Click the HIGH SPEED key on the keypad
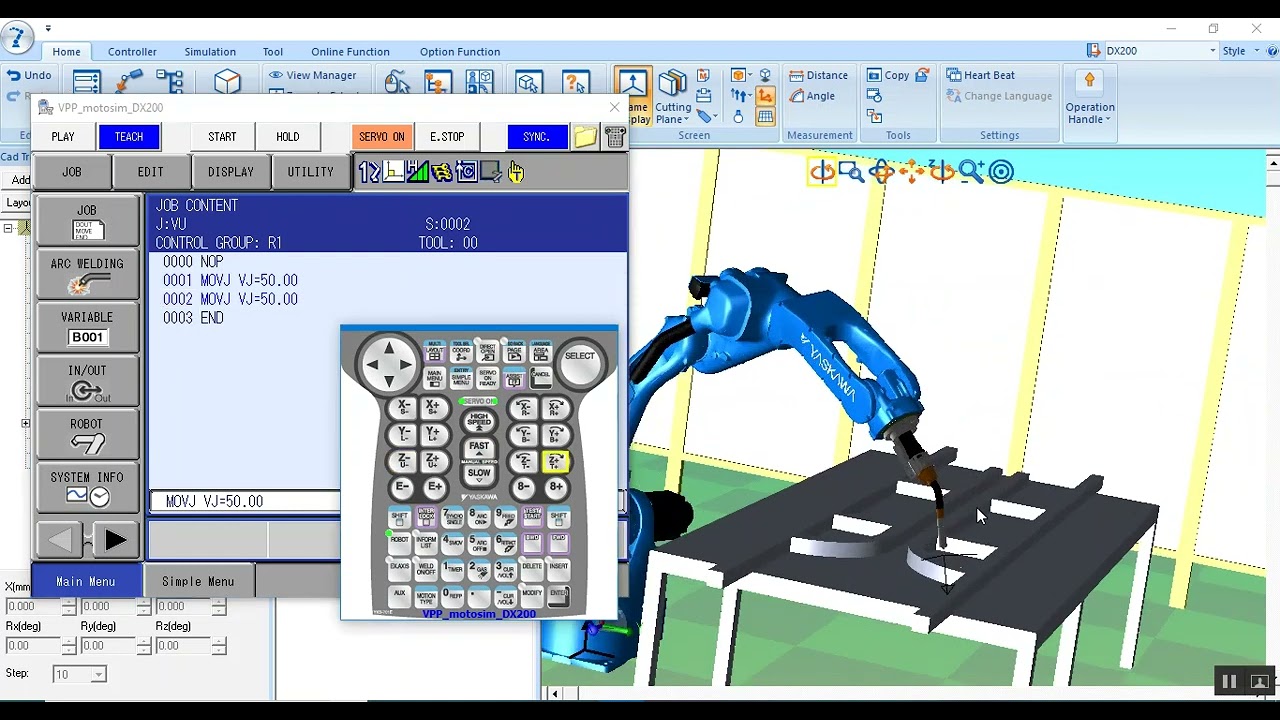 click(x=479, y=420)
